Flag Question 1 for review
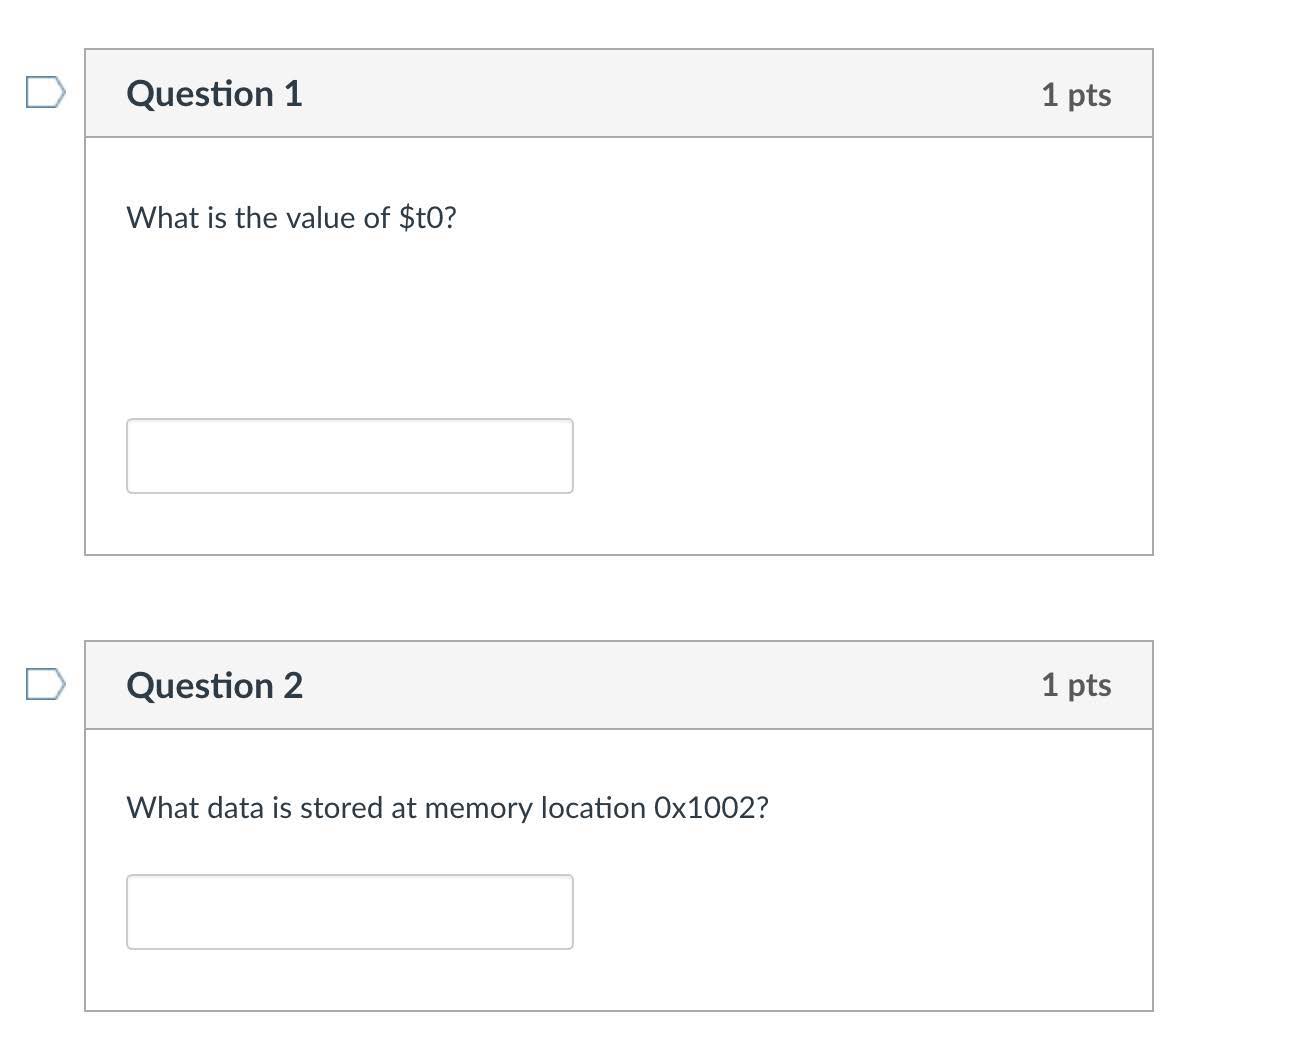The height and width of the screenshot is (1038, 1310). tap(45, 93)
